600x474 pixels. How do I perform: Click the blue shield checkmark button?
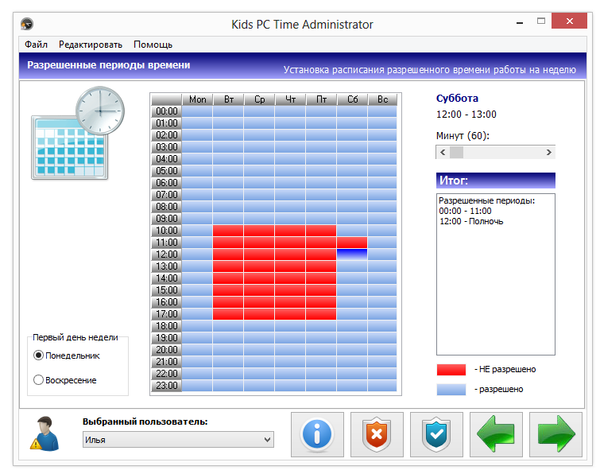tap(437, 435)
